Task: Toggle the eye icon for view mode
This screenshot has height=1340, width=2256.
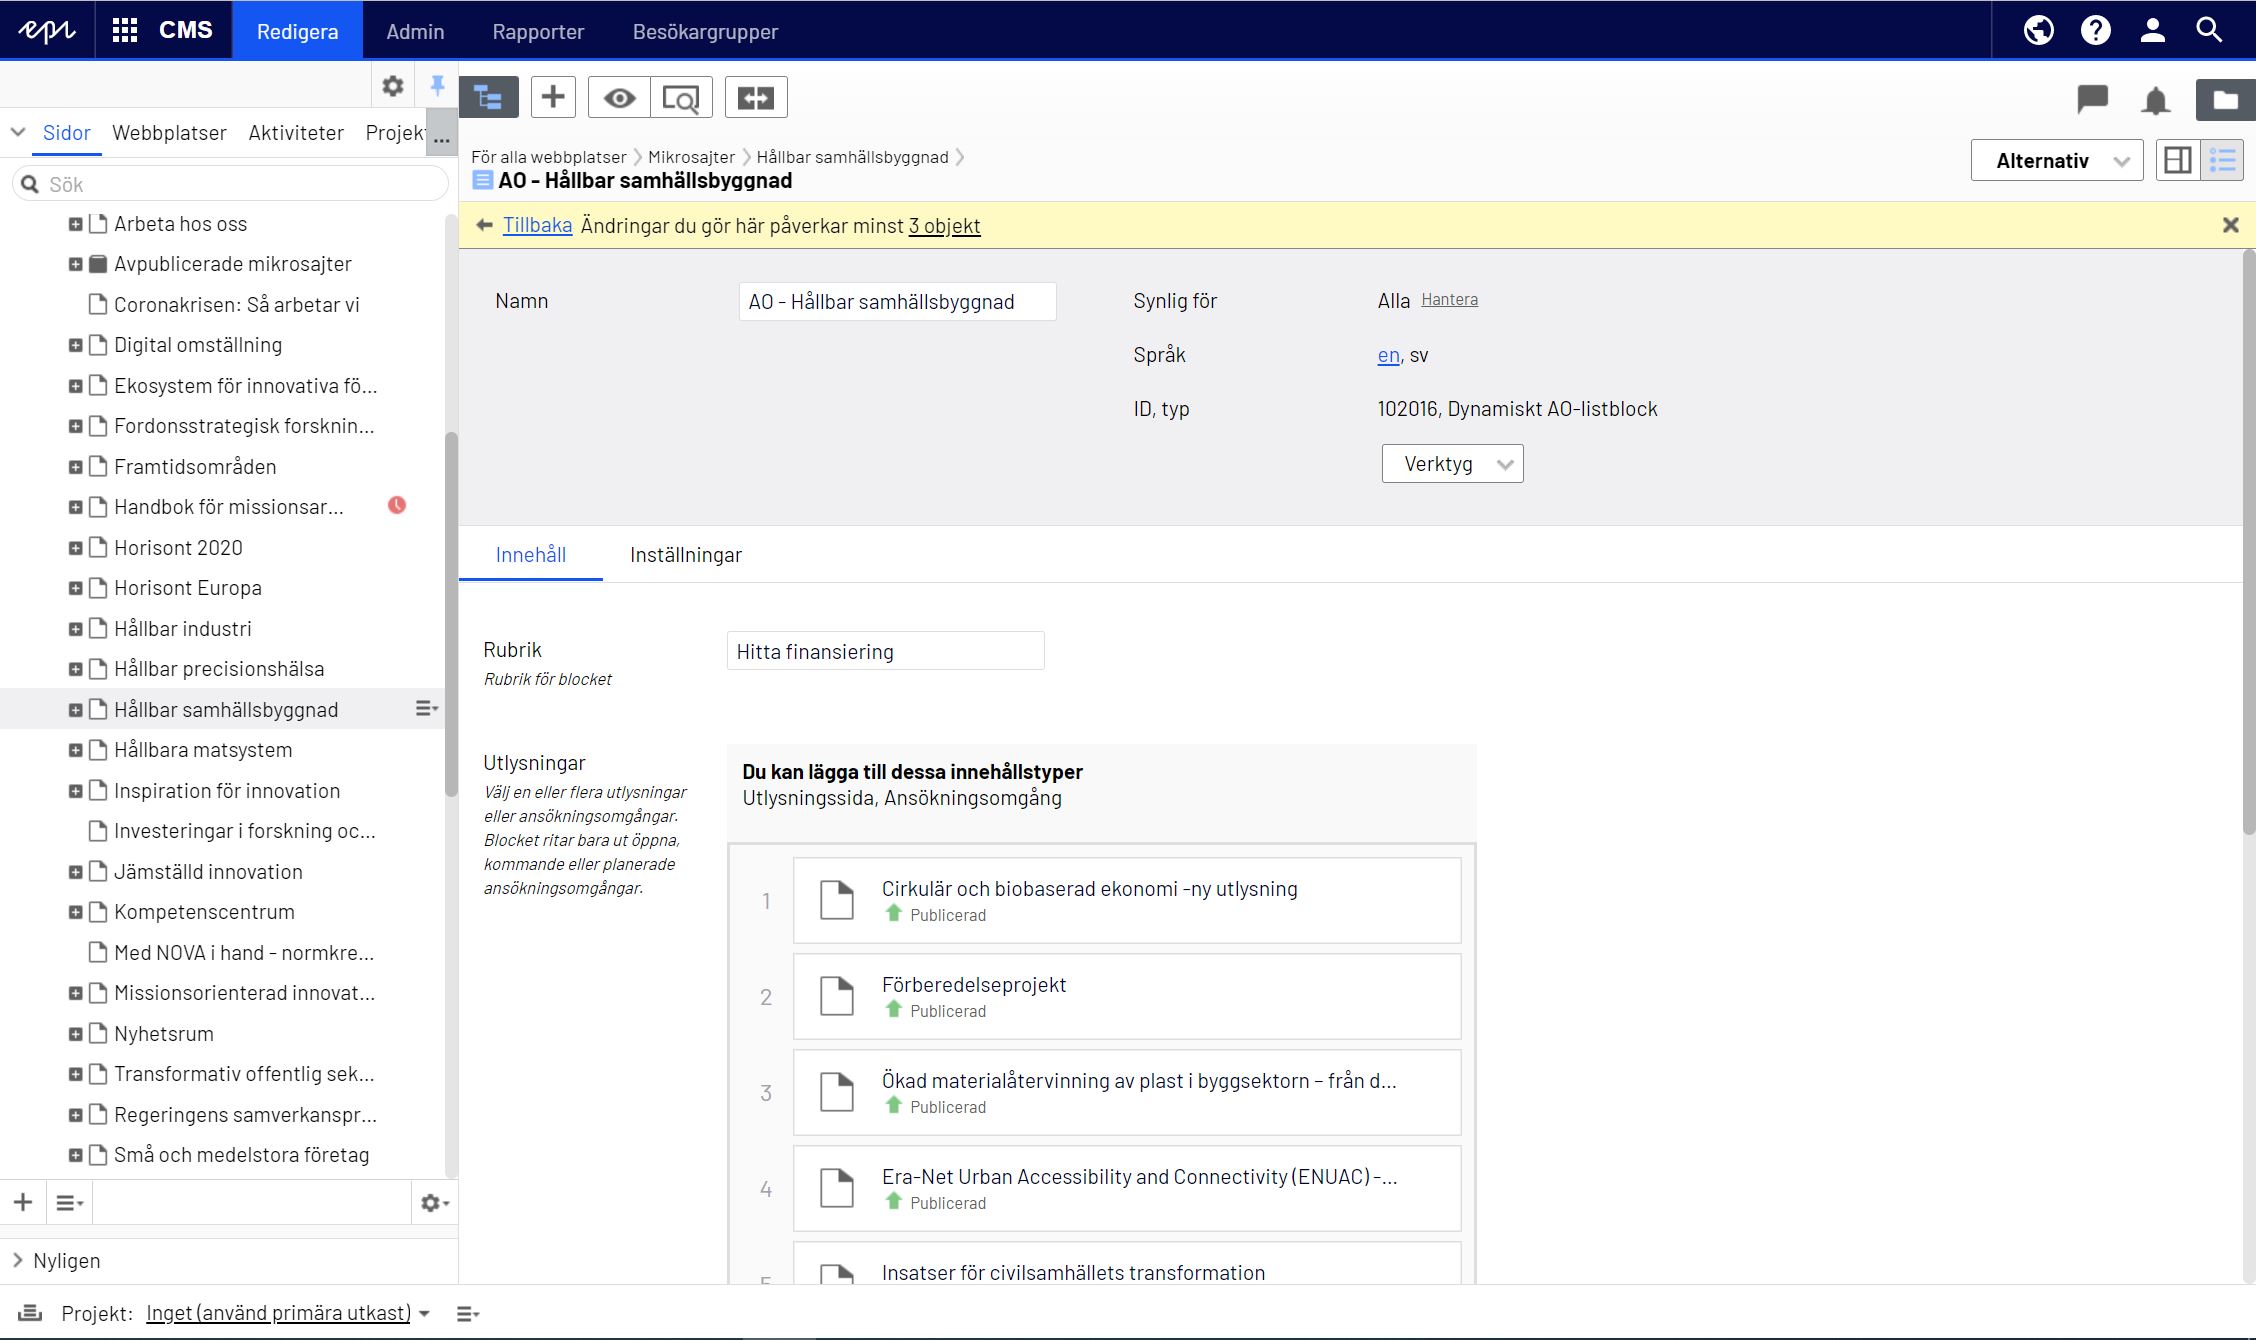Action: (619, 97)
